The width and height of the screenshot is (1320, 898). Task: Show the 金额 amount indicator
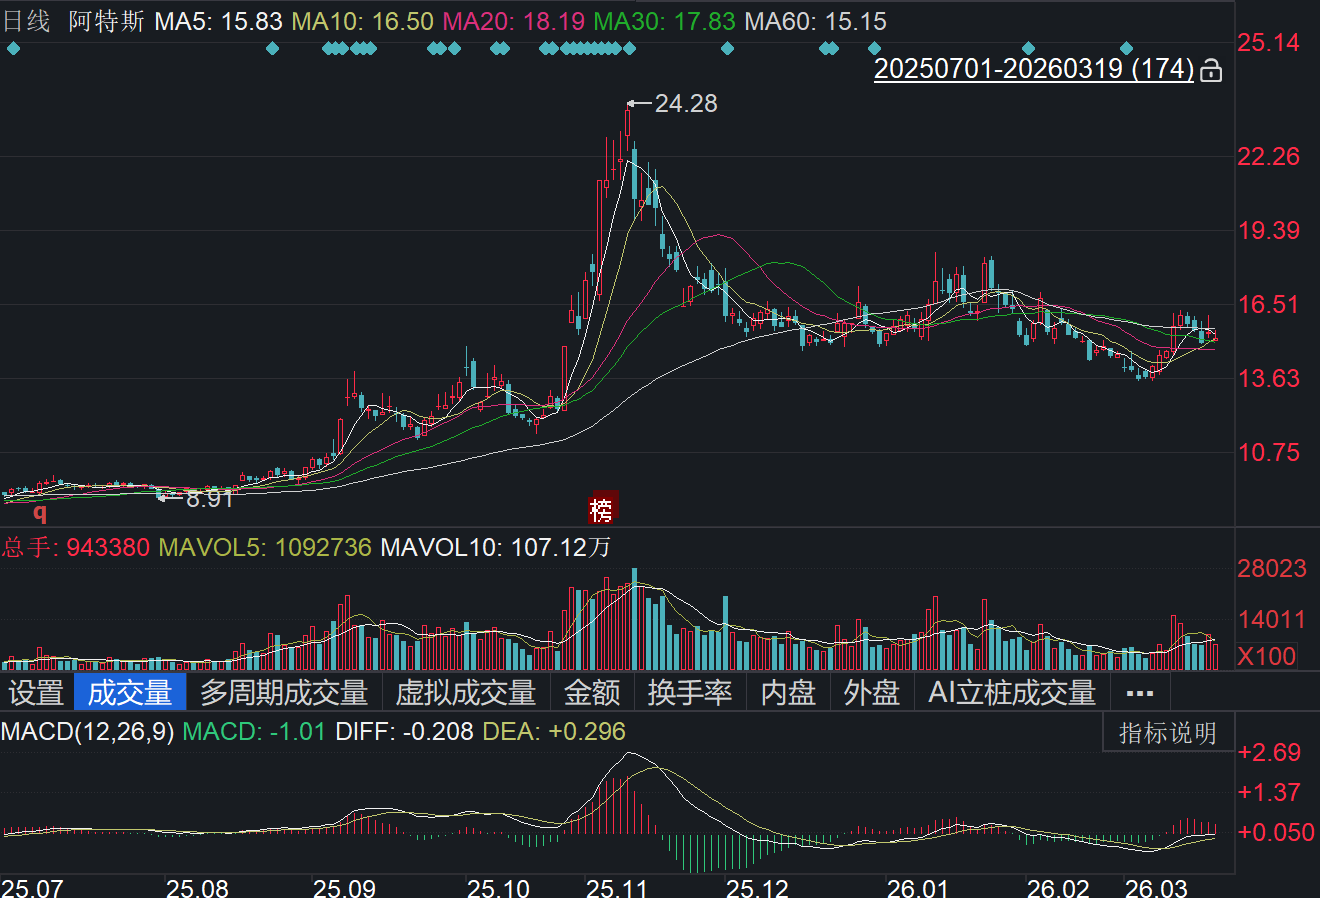point(592,692)
